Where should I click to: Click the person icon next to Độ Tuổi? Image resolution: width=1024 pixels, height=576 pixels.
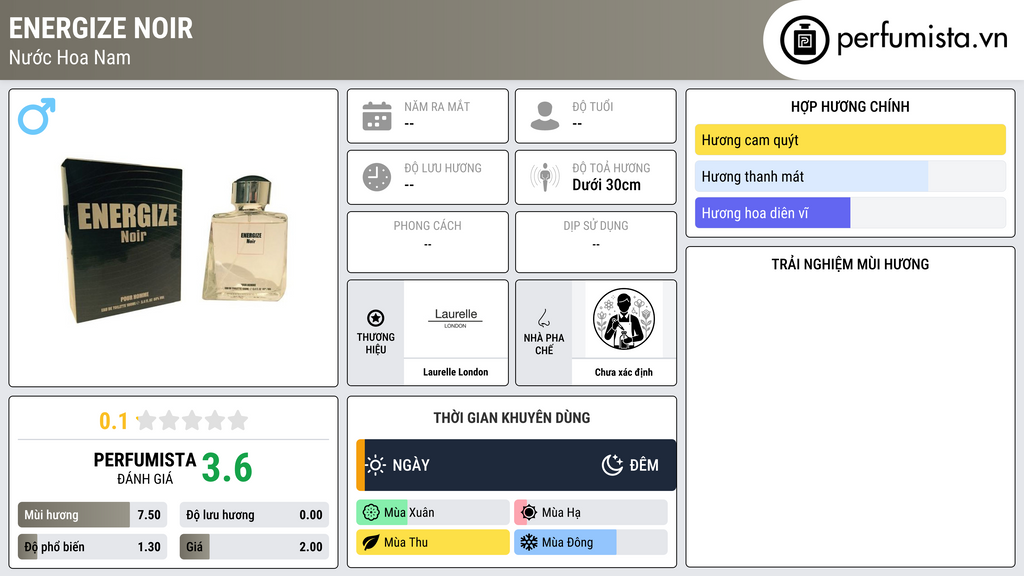[x=545, y=116]
